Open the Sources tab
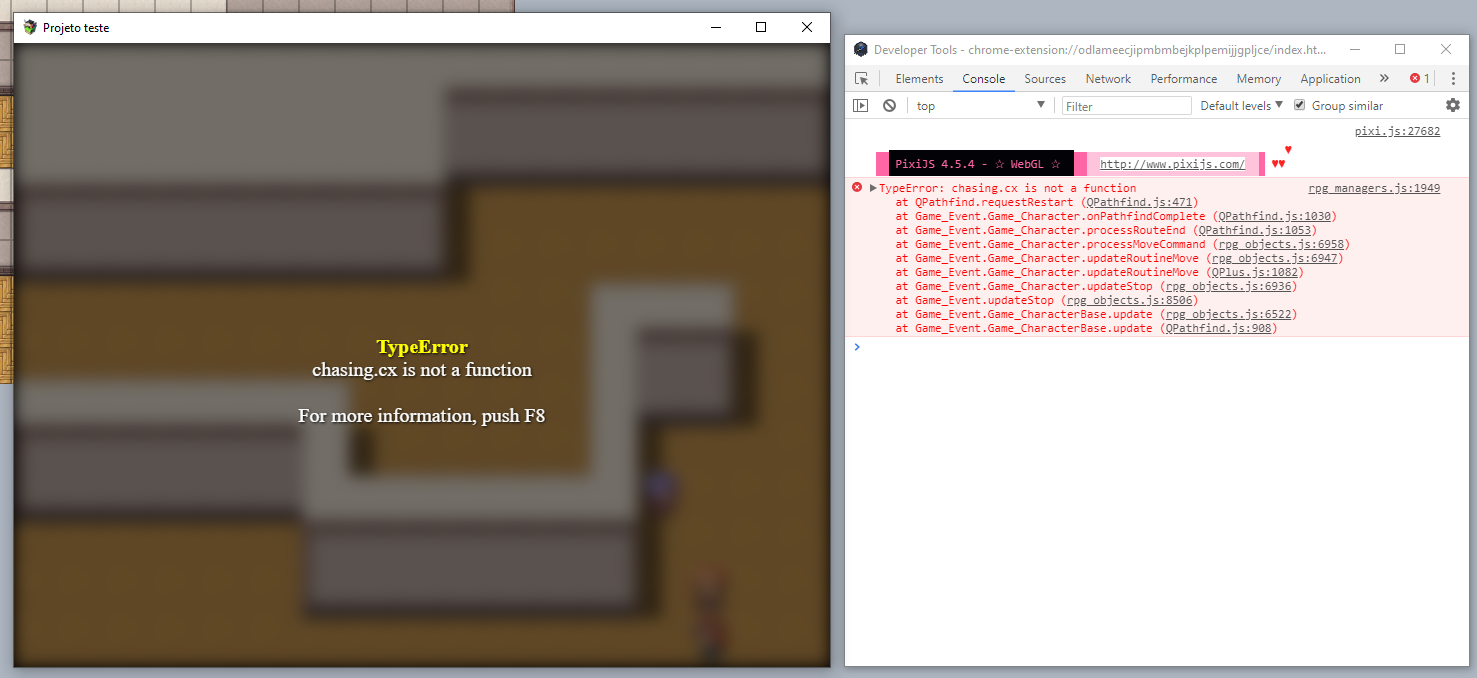1477x678 pixels. [x=1045, y=79]
